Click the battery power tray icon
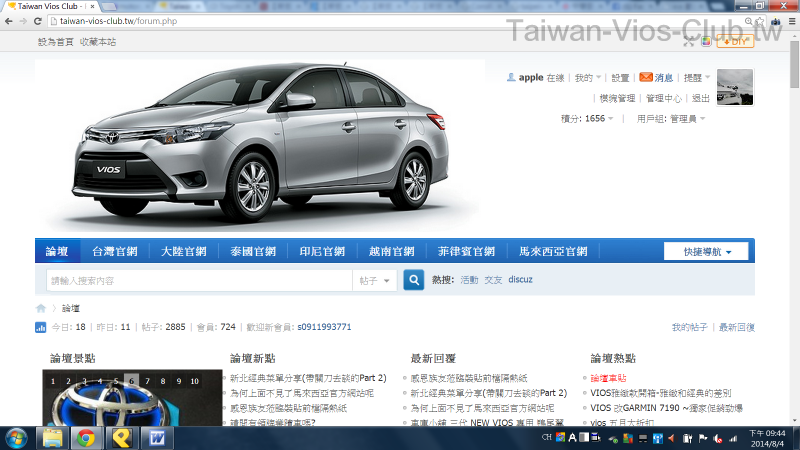This screenshot has width=800, height=450. tap(688, 438)
